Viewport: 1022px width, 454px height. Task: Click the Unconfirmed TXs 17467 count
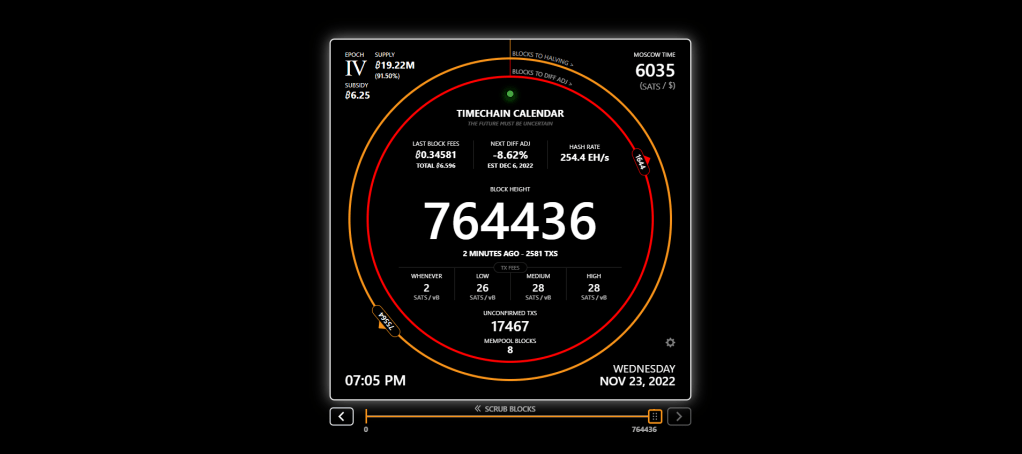tap(510, 326)
